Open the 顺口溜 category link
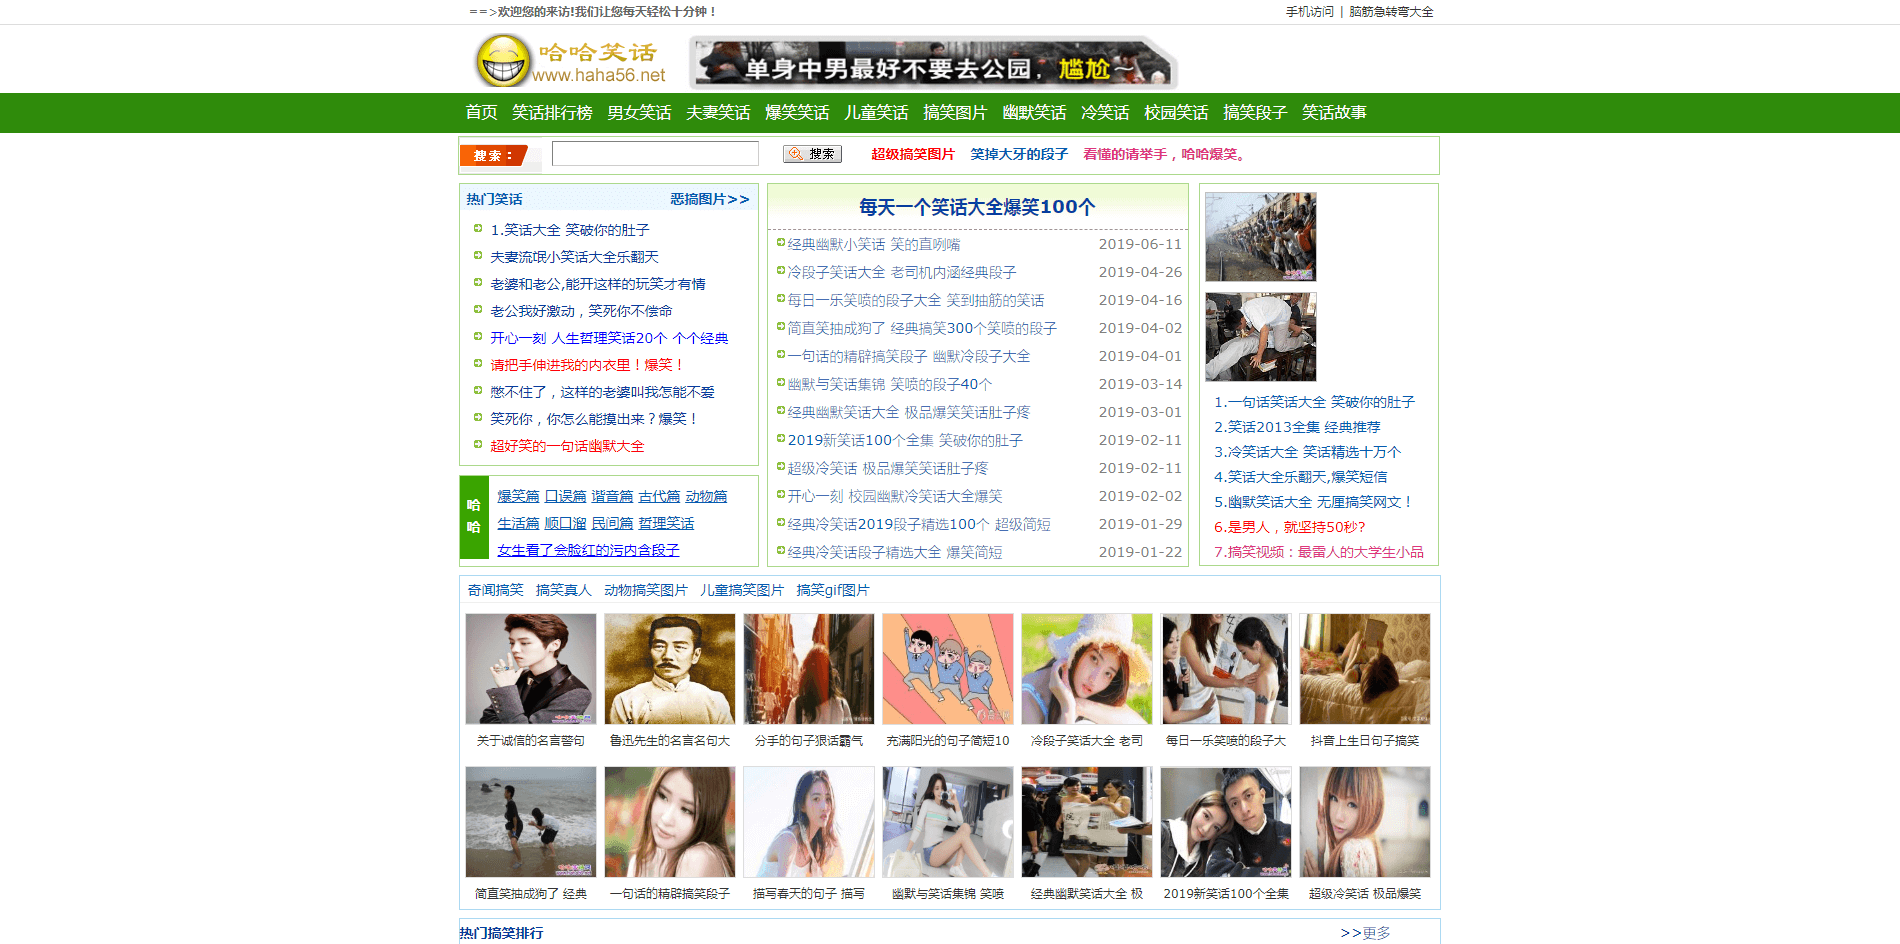Viewport: 1900px width, 944px height. [565, 523]
